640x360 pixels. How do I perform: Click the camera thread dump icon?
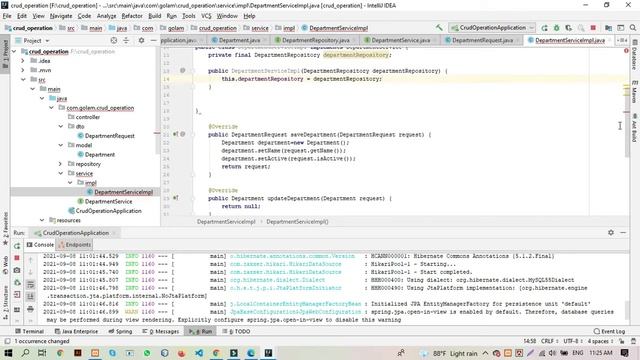coord(17,270)
